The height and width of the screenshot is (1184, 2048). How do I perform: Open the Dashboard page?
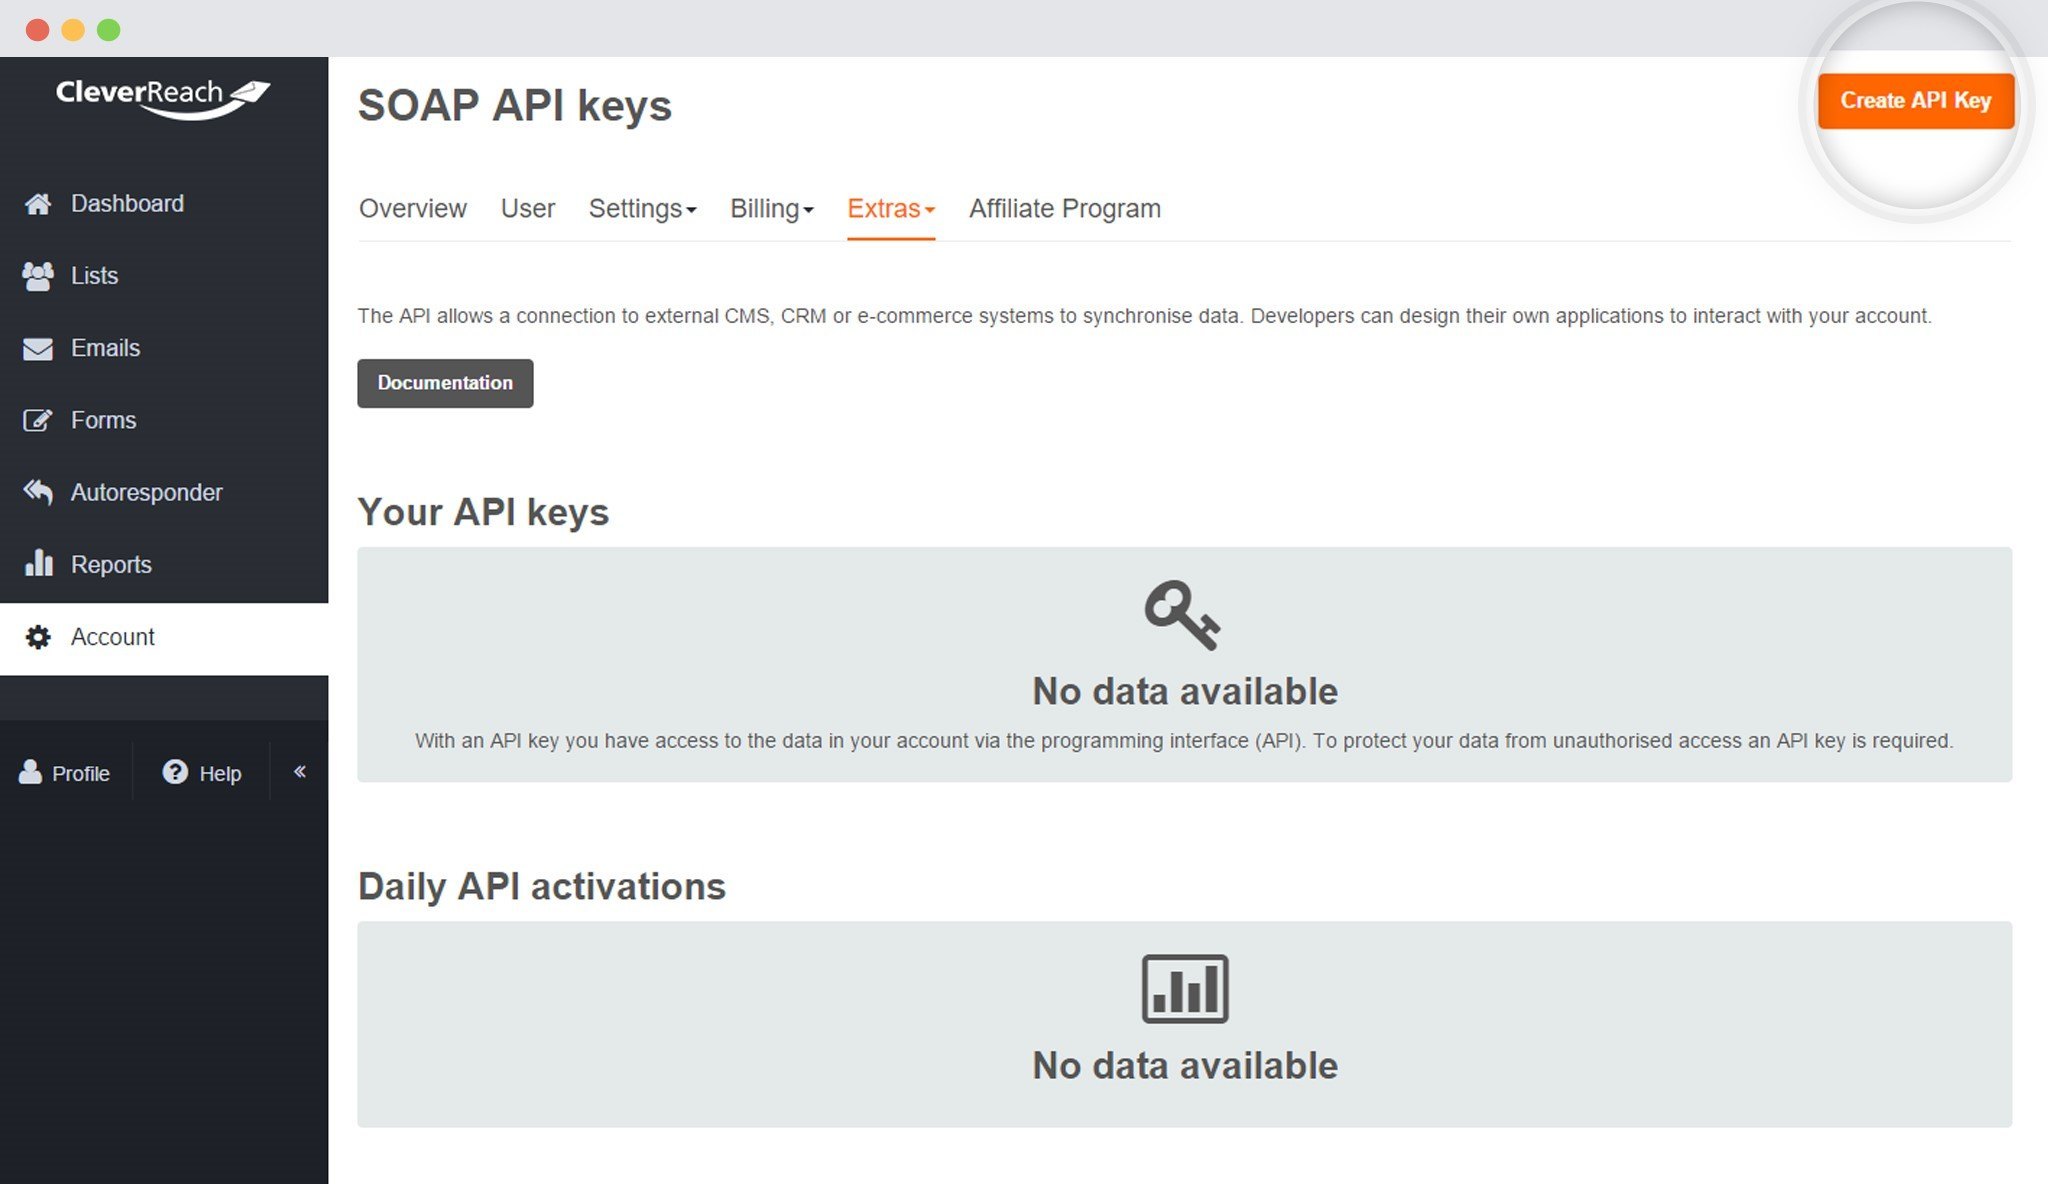pos(164,204)
